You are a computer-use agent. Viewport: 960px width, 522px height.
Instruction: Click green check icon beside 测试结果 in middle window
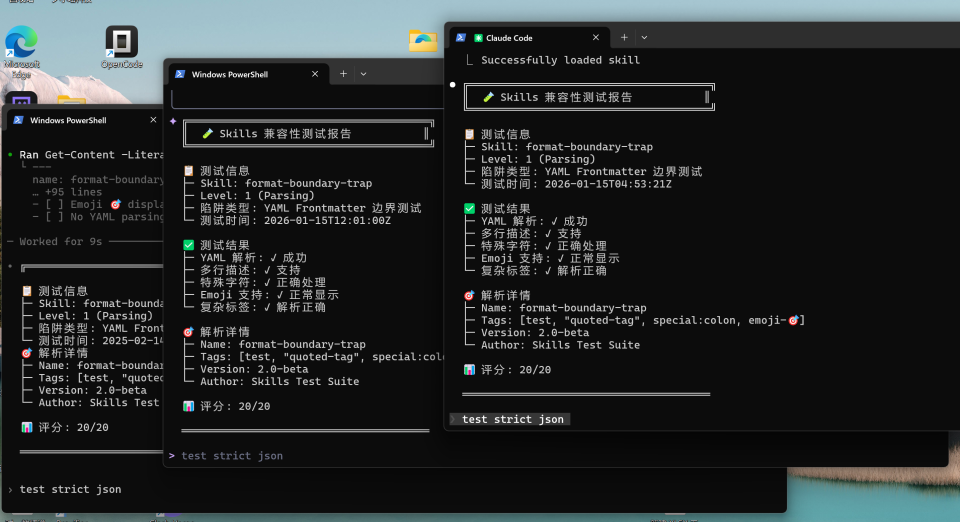click(189, 245)
